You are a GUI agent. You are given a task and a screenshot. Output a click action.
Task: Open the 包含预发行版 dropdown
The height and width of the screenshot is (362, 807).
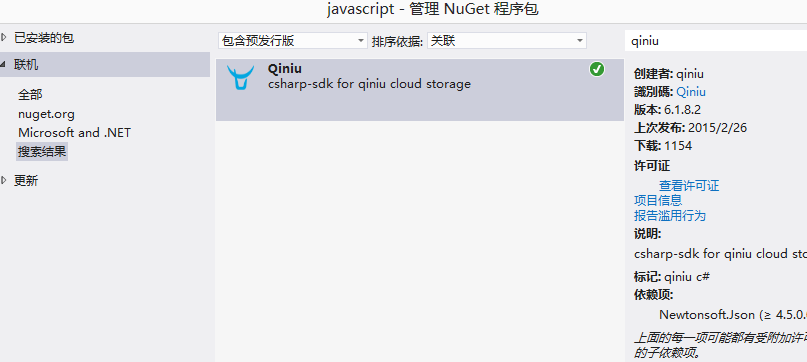tap(292, 41)
